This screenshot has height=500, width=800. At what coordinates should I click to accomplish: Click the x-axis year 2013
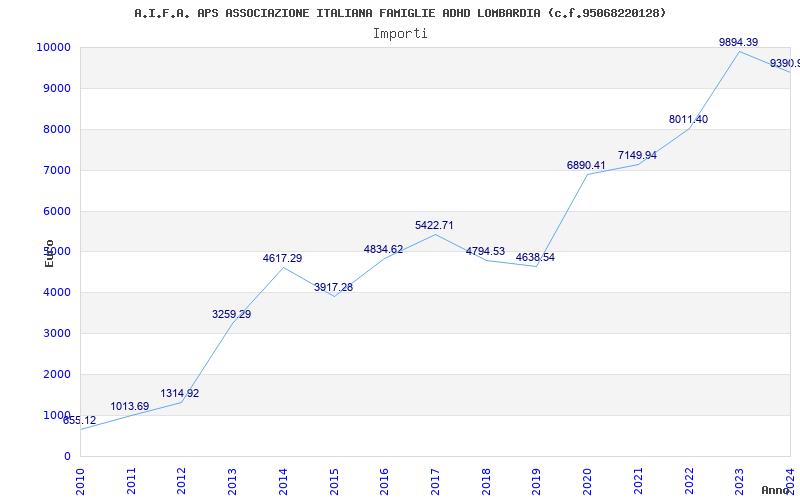[233, 481]
